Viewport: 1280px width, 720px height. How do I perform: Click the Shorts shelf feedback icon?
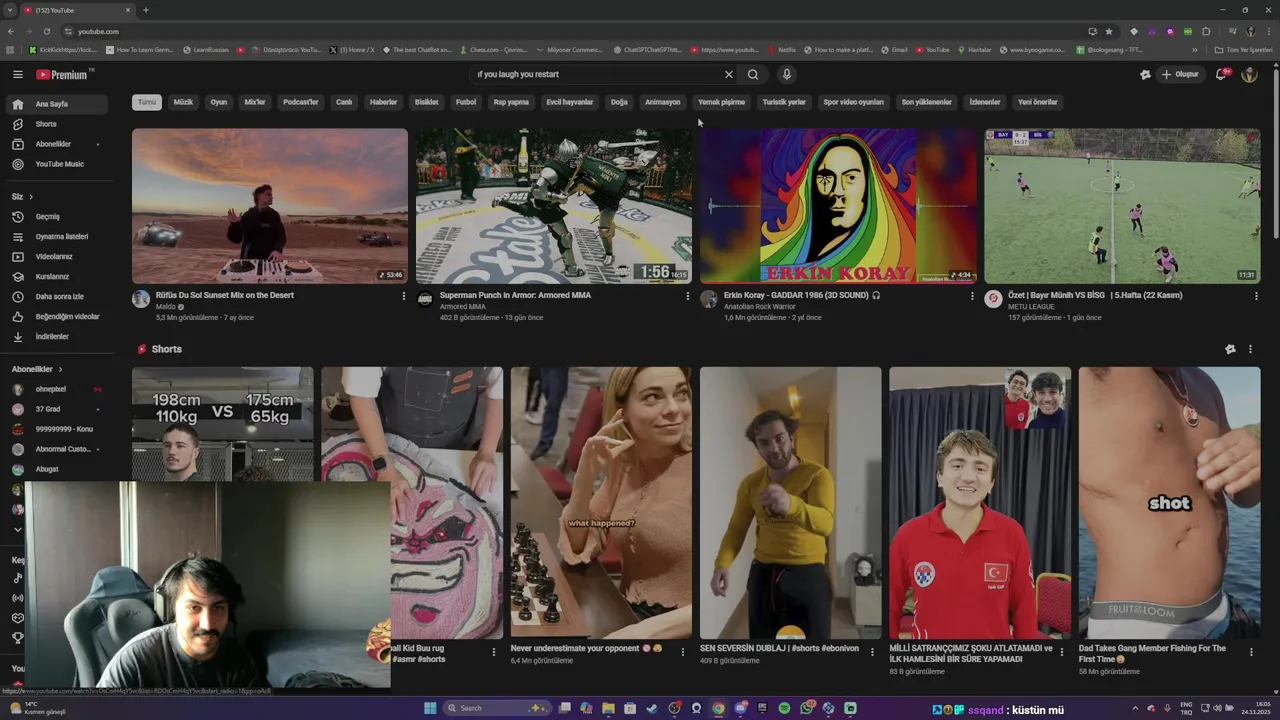click(x=1230, y=349)
